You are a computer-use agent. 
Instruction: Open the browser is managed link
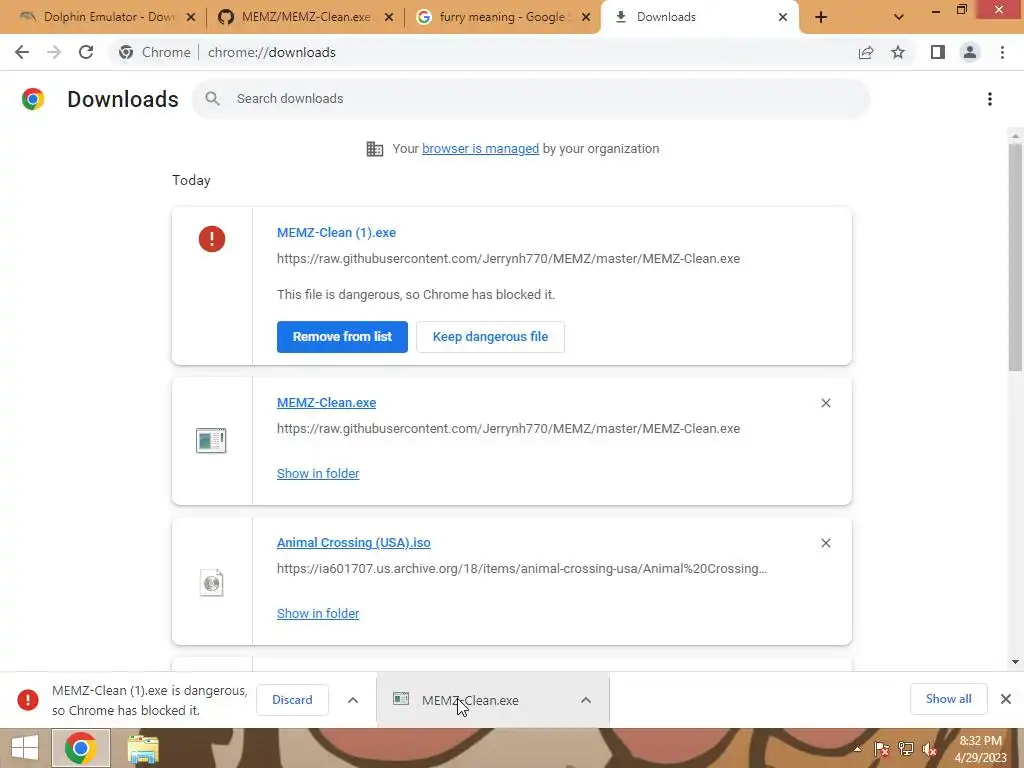click(480, 149)
